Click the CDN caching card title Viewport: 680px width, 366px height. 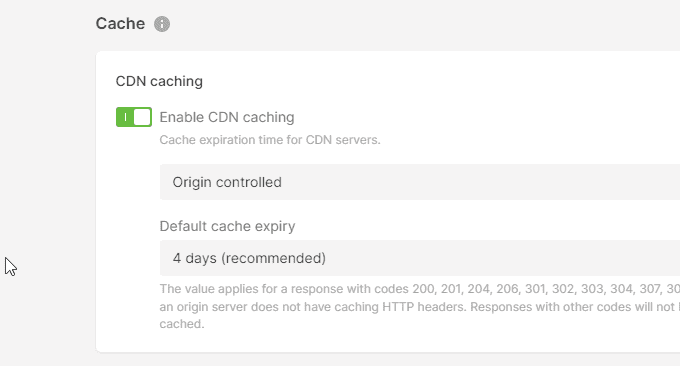[x=159, y=81]
